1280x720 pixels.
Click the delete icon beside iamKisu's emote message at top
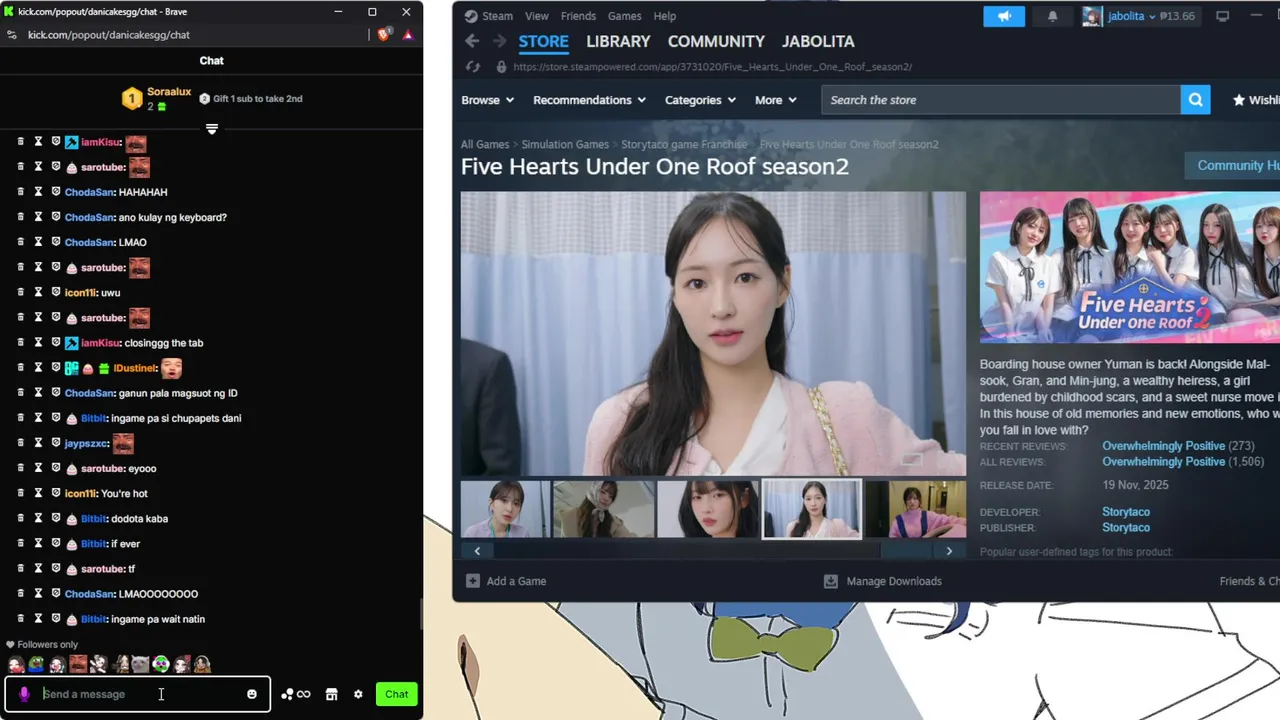(20, 142)
